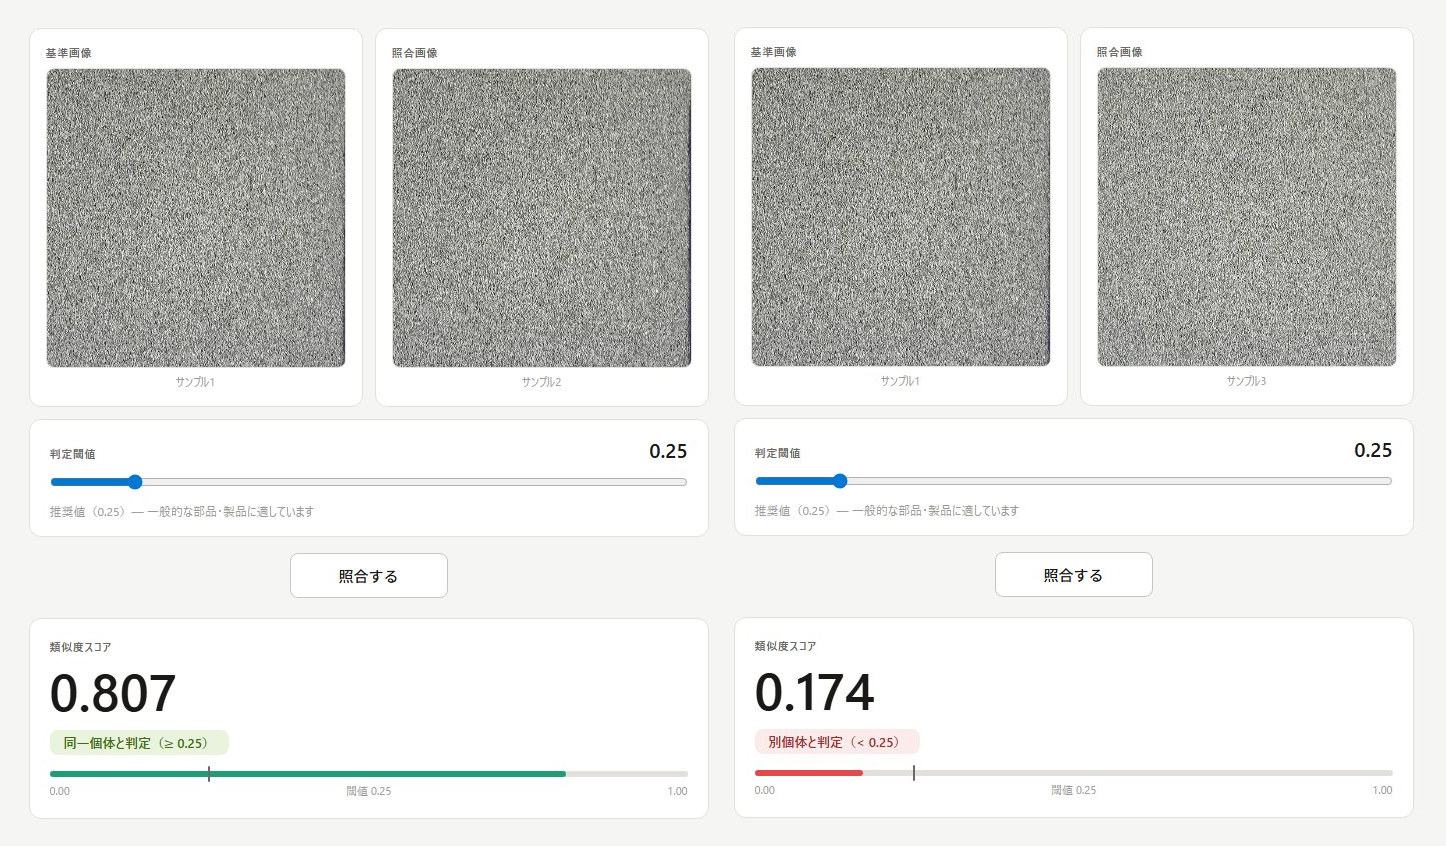1446x846 pixels.
Task: Select the サンプル3 comparison image thumbnail
Action: point(1247,217)
